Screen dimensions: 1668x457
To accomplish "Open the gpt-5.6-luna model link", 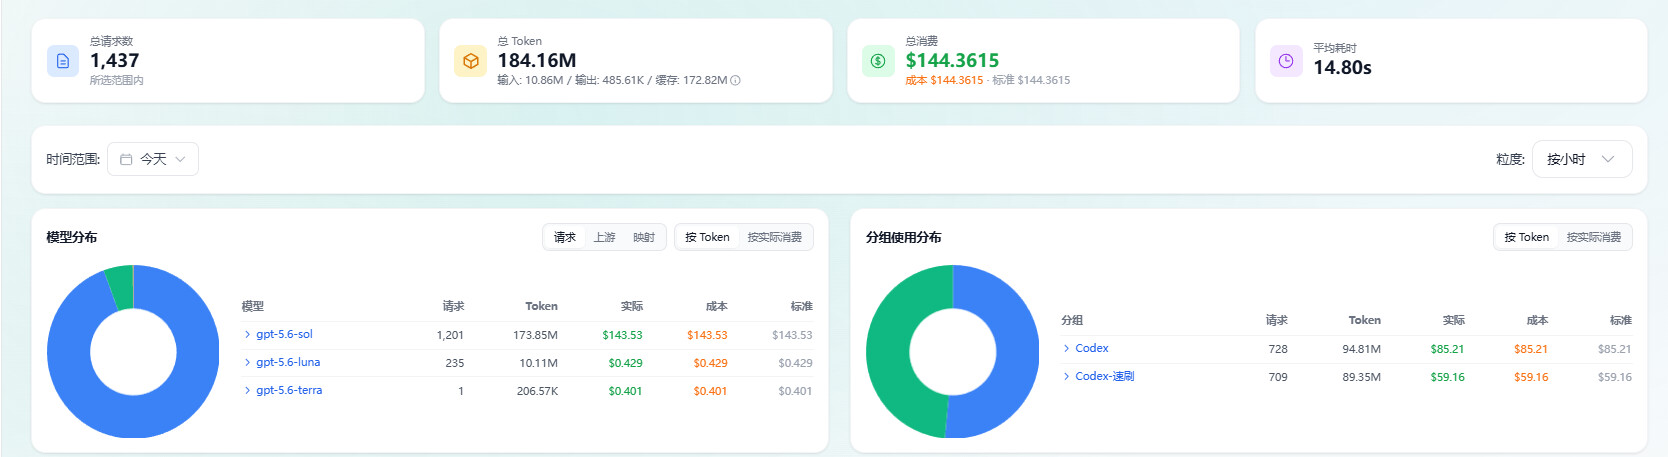I will (x=288, y=363).
